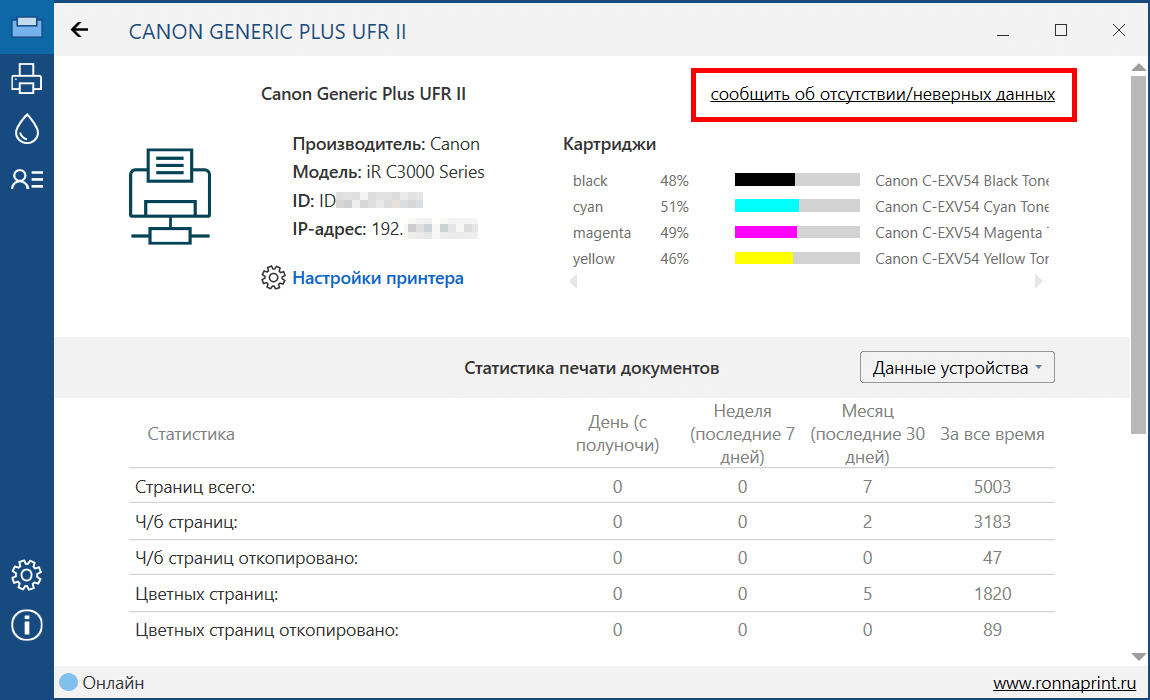Open the users list in the sidebar

[x=26, y=179]
